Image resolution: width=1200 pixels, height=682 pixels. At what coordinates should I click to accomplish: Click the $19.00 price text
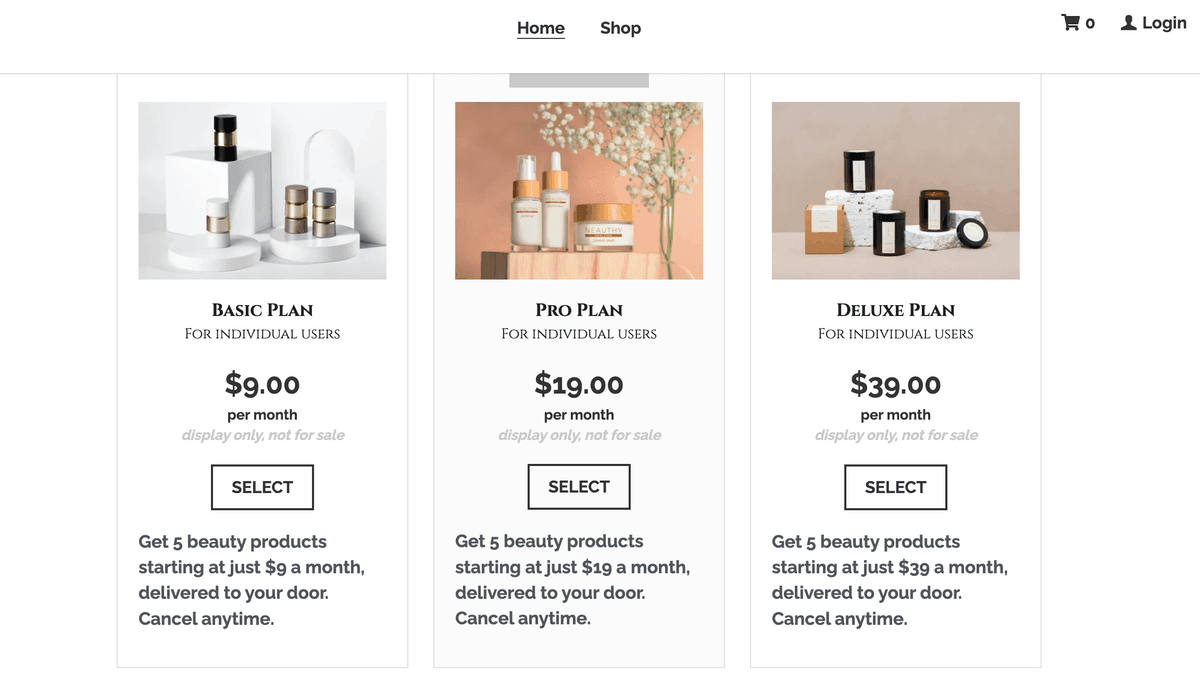579,384
